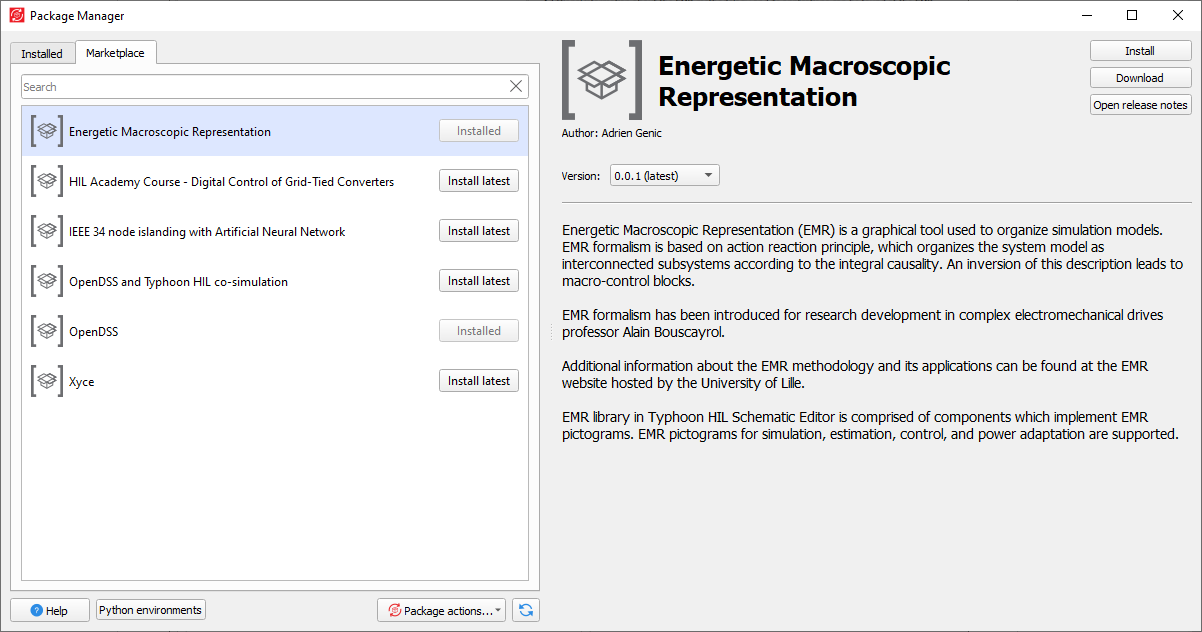Image resolution: width=1202 pixels, height=632 pixels.
Task: Switch to the Installed tab
Action: pos(42,54)
